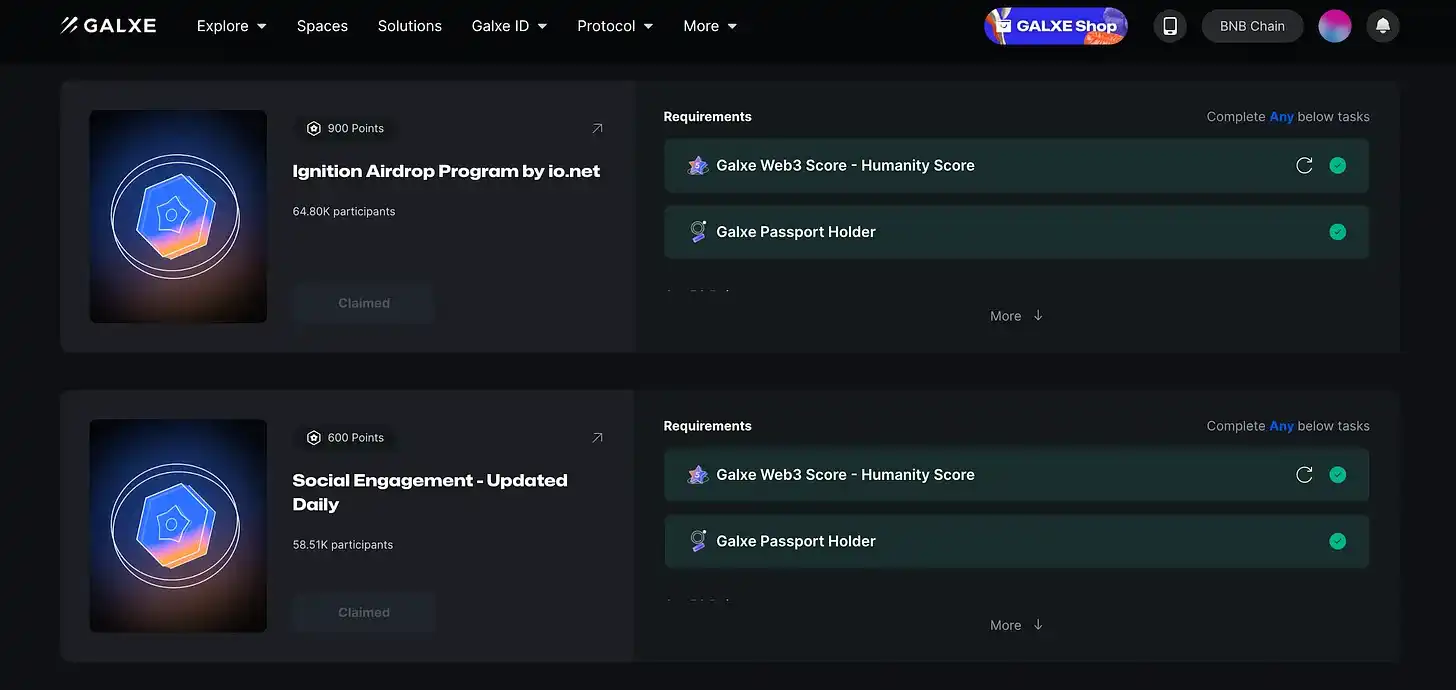Click Web3 Score star icon in Ignition card

(698, 166)
